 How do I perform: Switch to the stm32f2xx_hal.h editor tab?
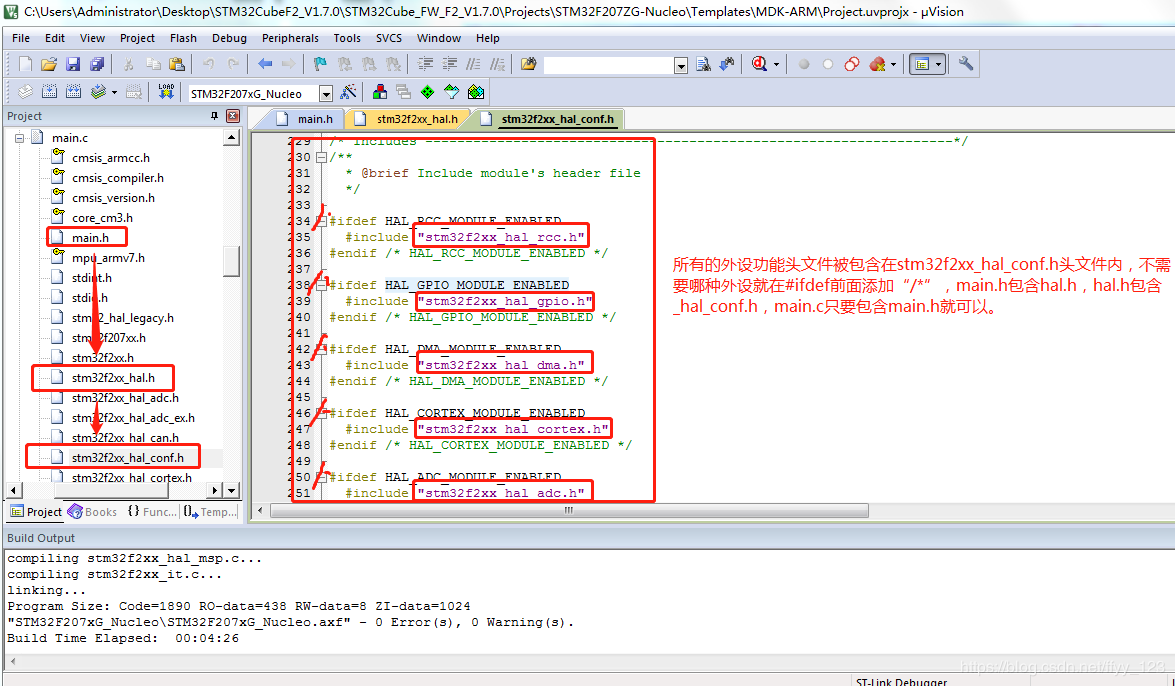[407, 118]
